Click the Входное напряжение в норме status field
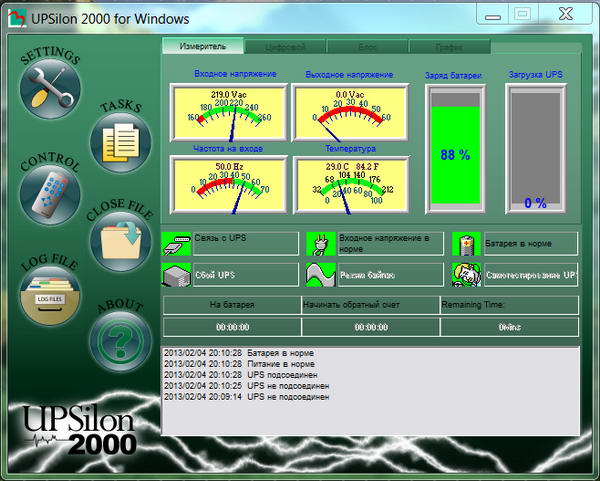 tap(391, 243)
